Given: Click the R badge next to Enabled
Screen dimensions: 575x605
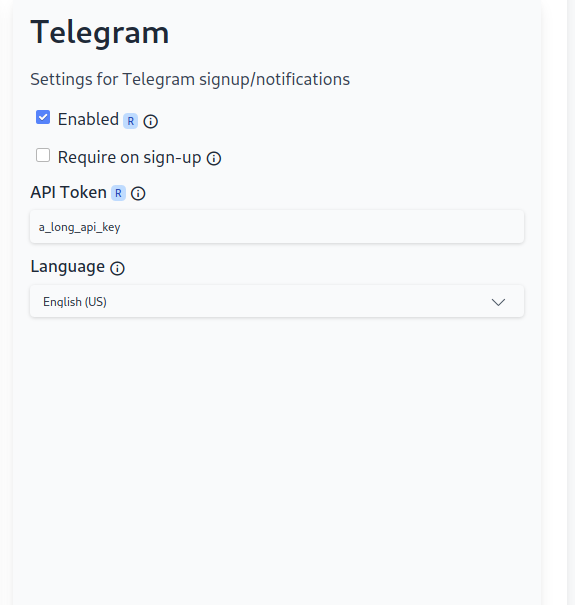Looking at the screenshot, I should [x=130, y=121].
